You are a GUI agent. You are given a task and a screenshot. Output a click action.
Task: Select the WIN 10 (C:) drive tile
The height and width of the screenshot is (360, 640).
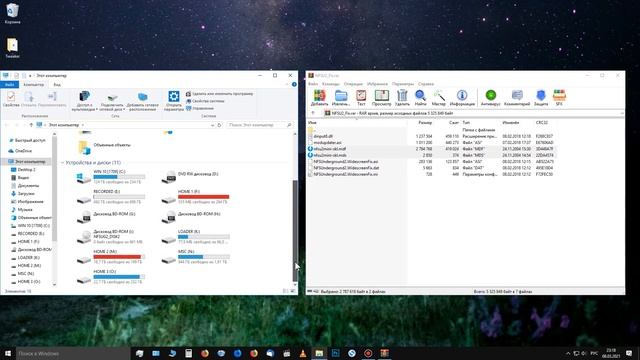click(x=110, y=177)
